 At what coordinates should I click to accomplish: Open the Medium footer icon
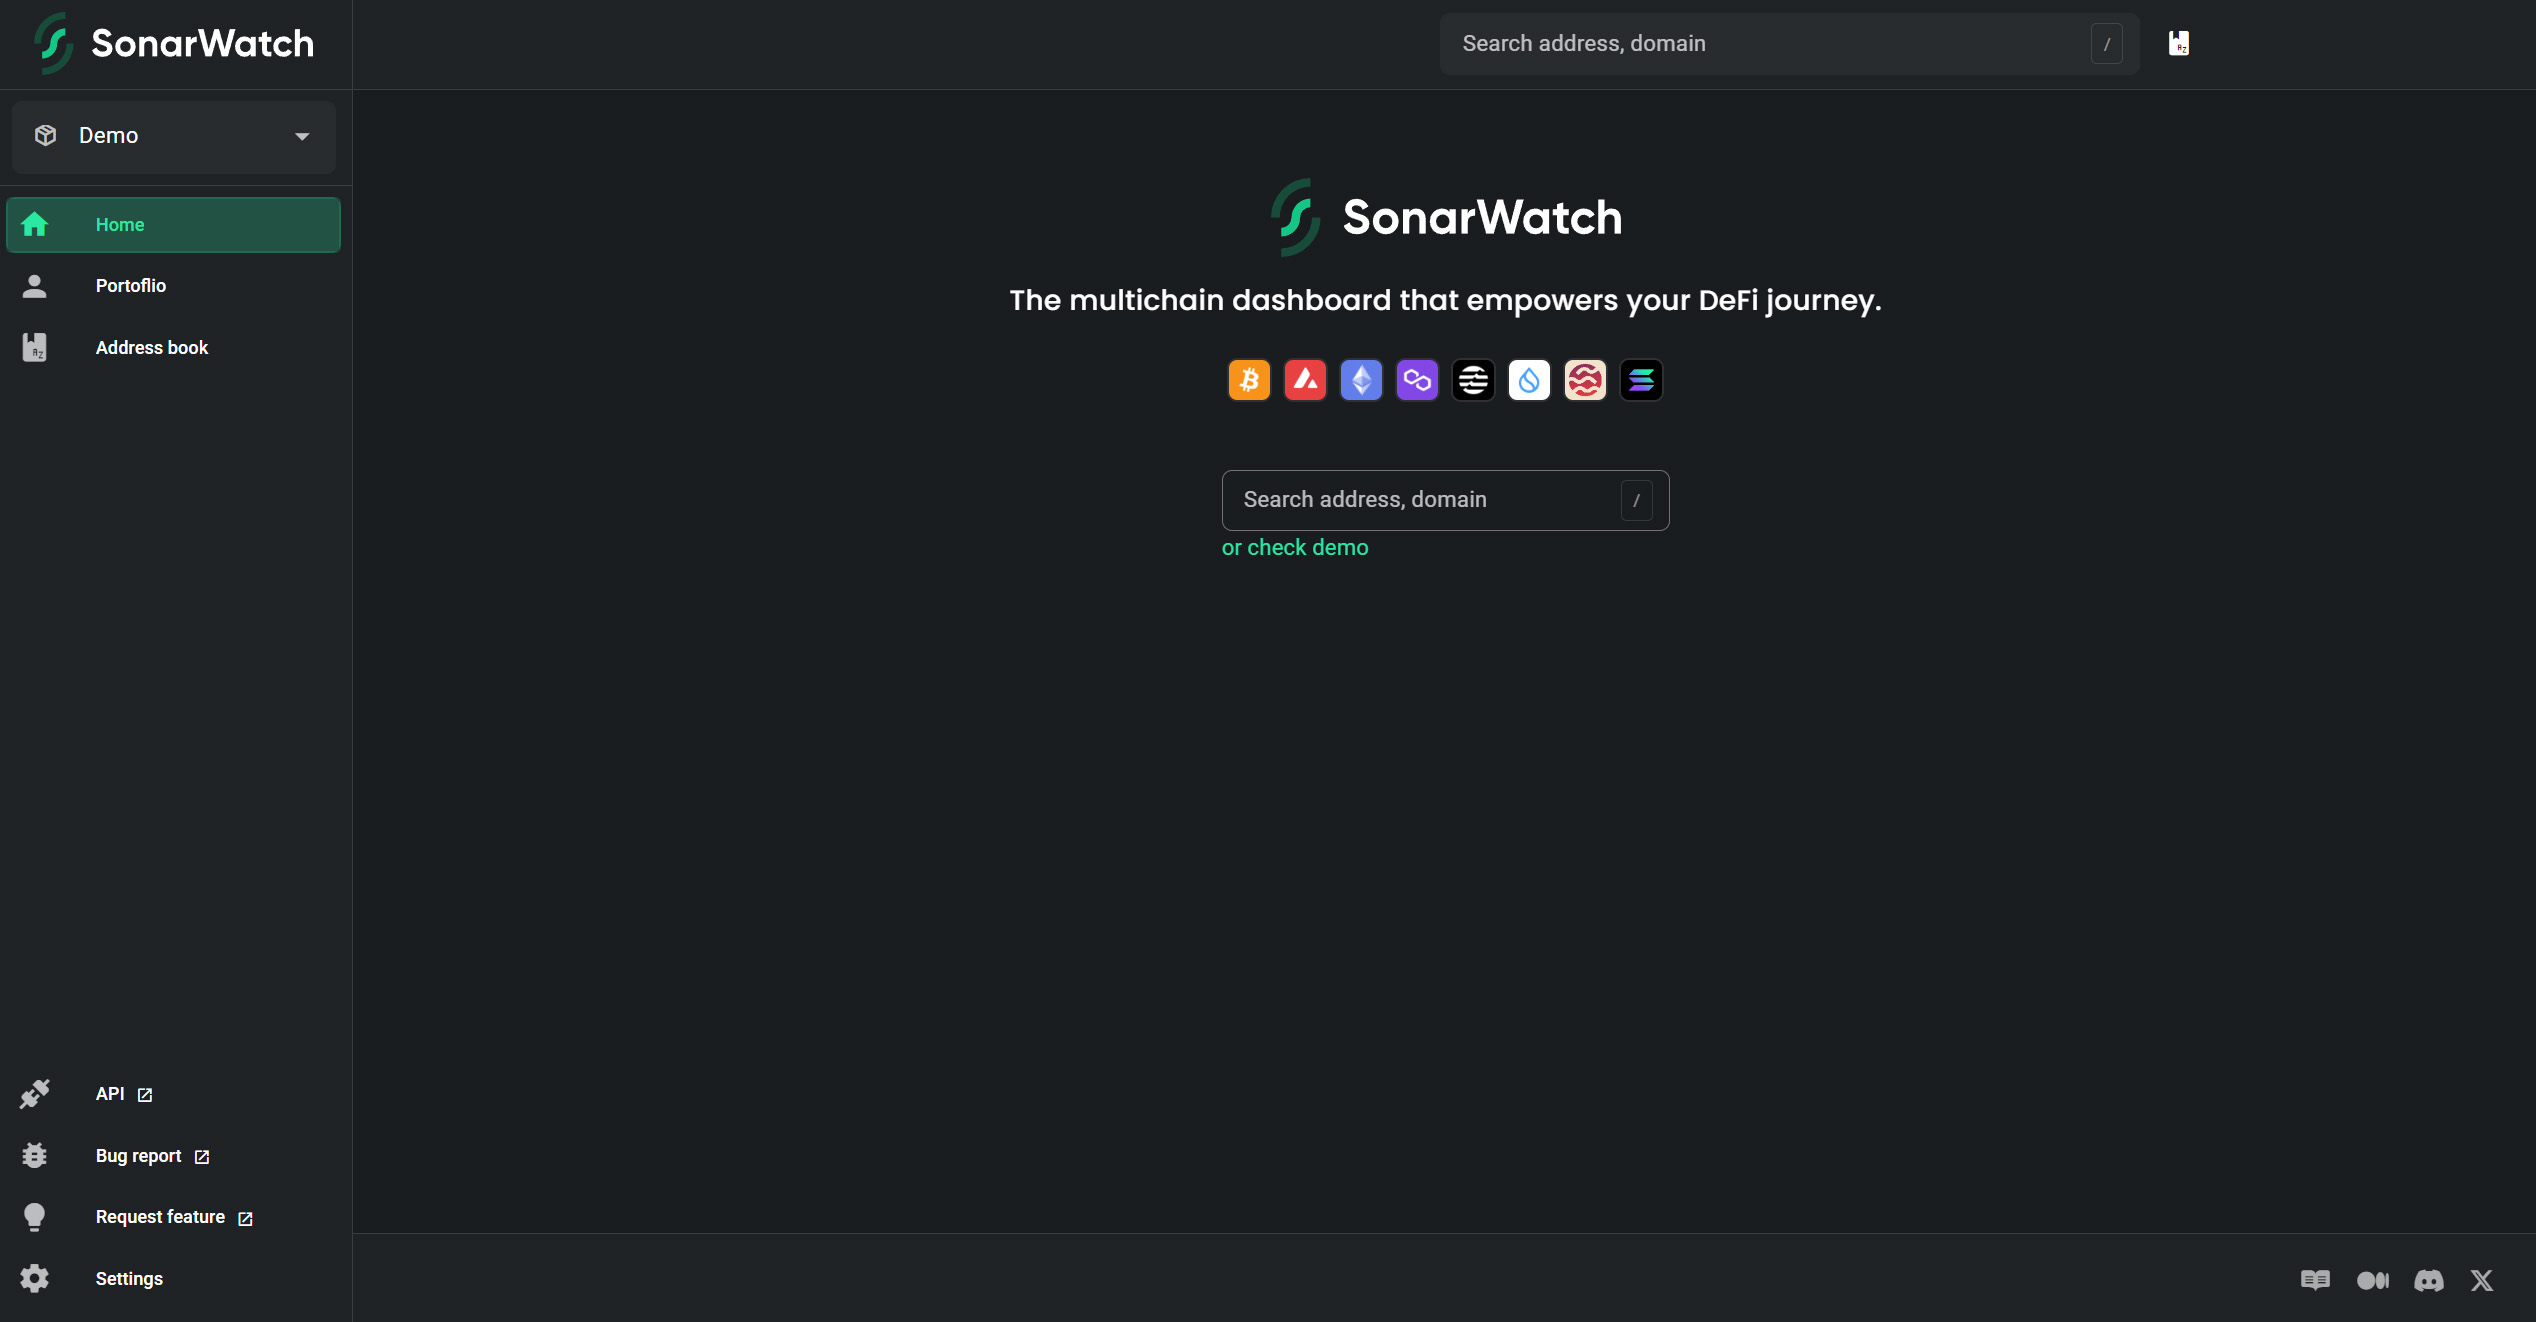click(2373, 1280)
